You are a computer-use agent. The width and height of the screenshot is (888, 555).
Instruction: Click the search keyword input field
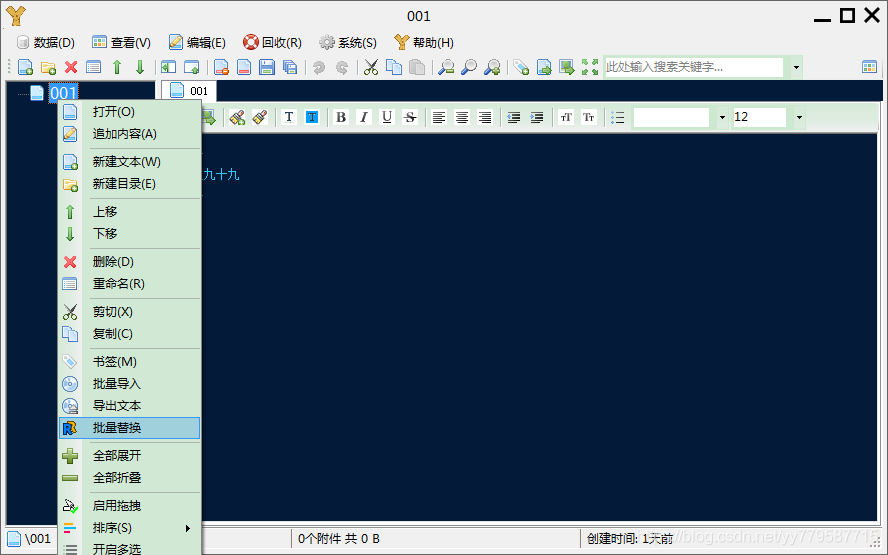point(694,67)
